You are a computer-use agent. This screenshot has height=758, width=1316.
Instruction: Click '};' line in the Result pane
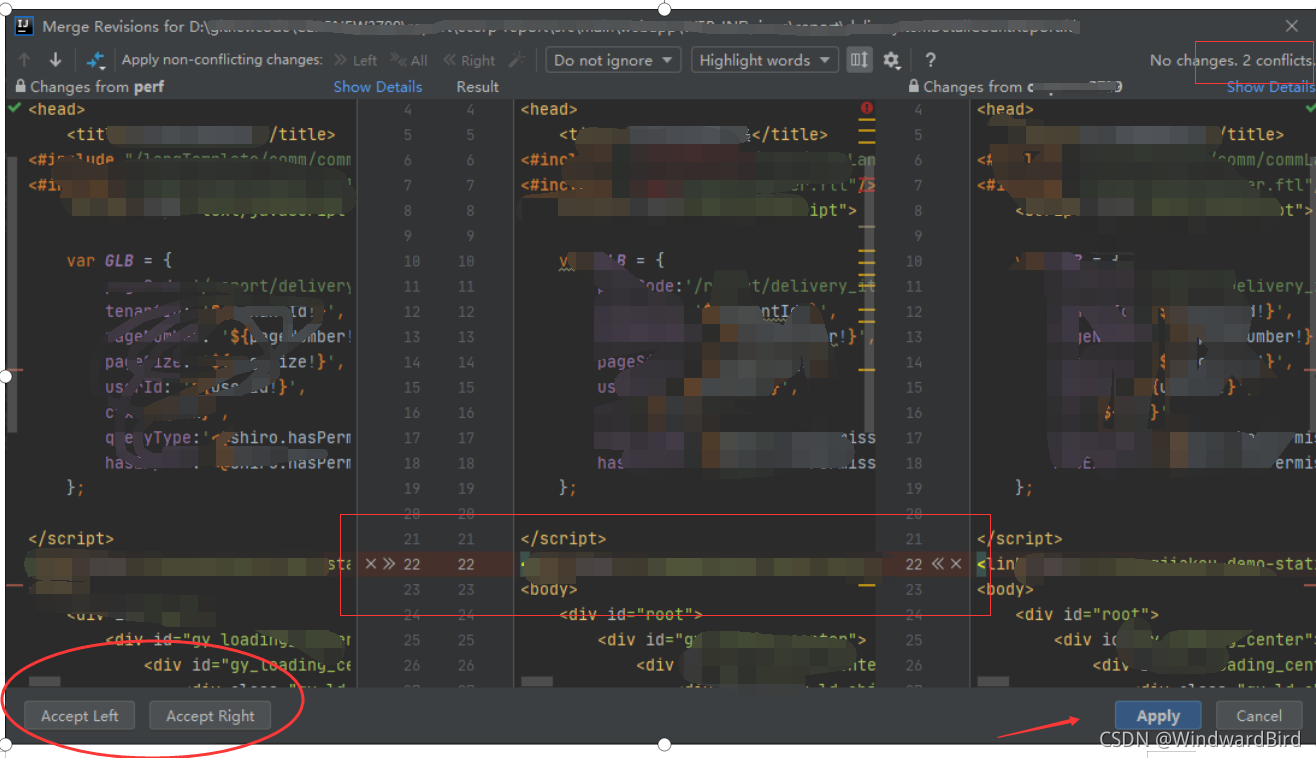click(568, 488)
